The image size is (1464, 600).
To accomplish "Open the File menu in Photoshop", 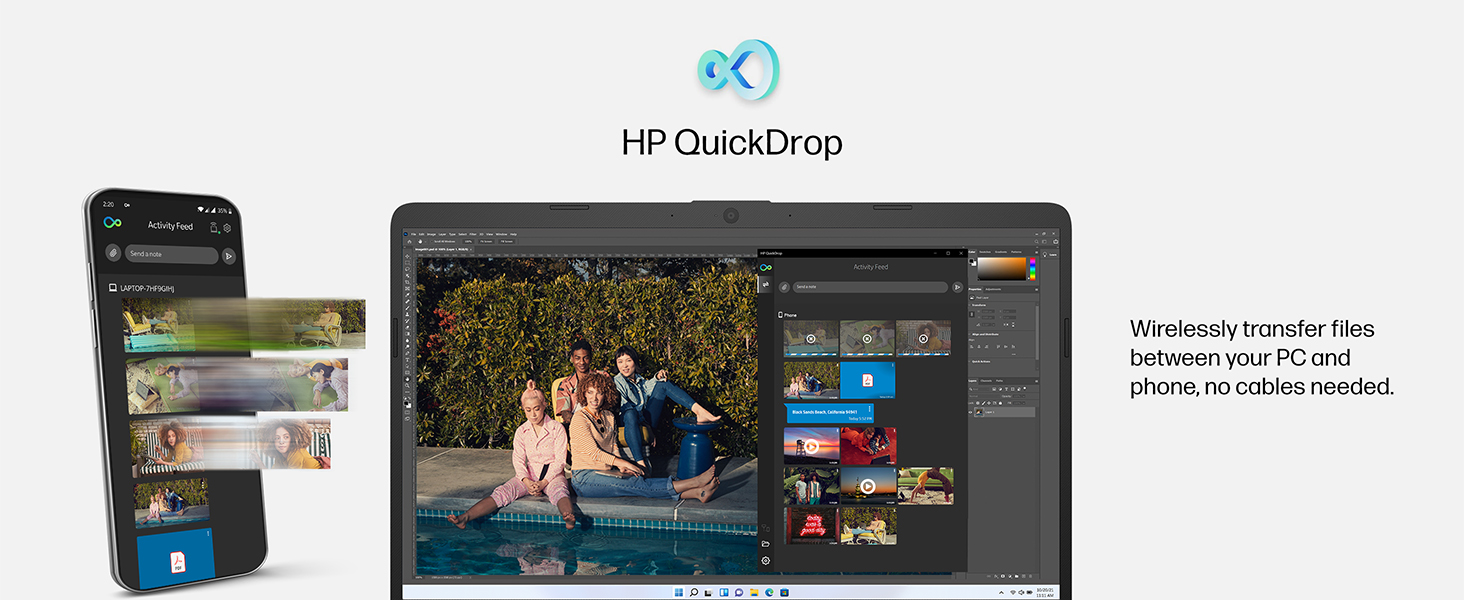I will (412, 234).
